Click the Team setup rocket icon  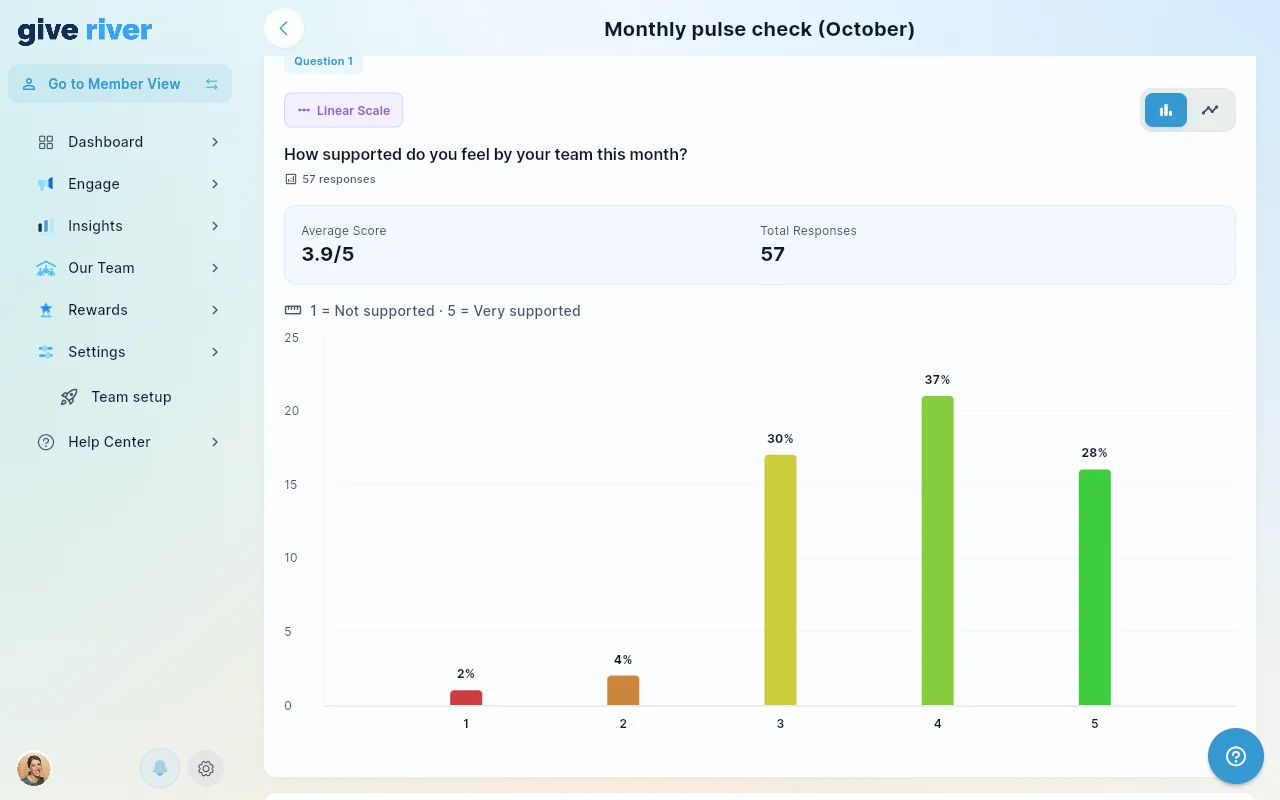pos(69,397)
